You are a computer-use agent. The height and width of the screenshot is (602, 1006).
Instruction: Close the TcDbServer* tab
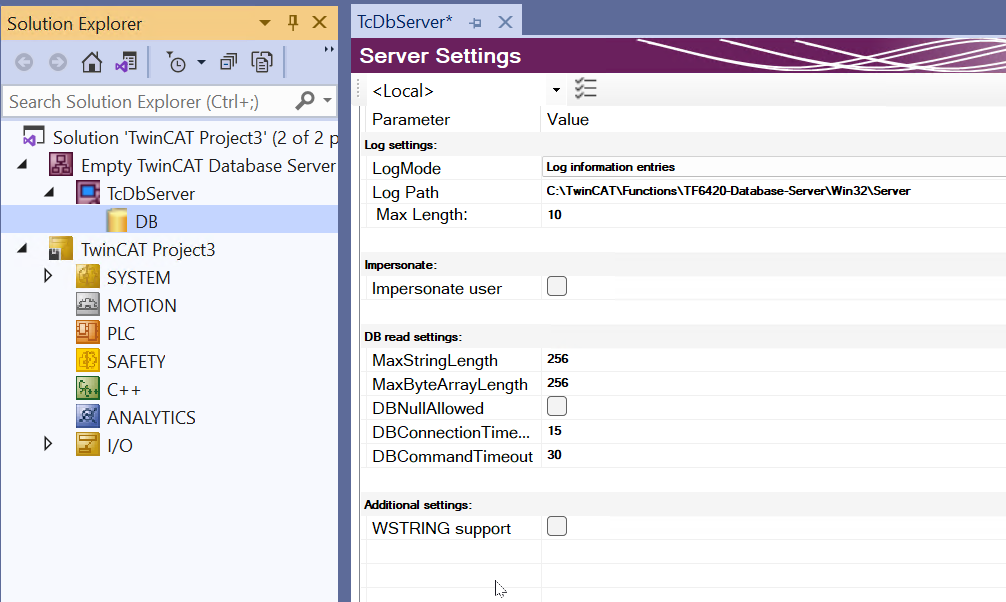tap(506, 22)
